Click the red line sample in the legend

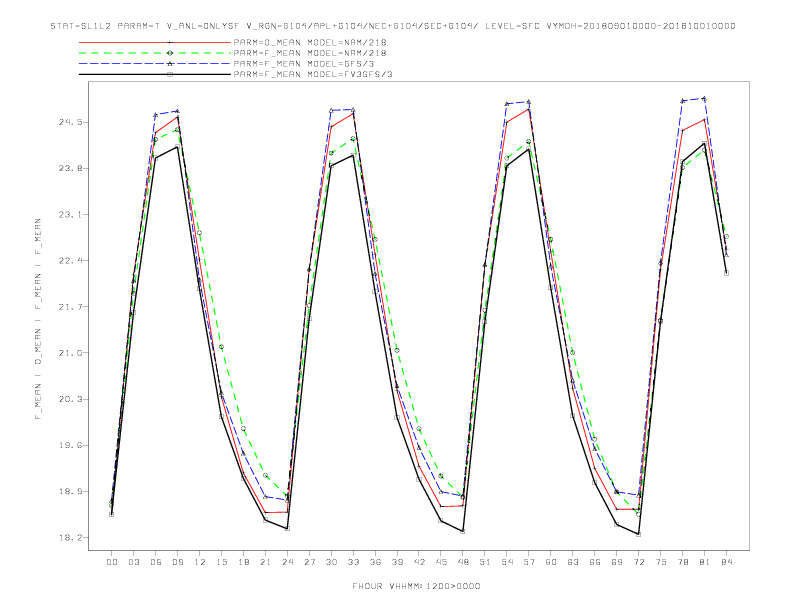pyautogui.click(x=155, y=42)
